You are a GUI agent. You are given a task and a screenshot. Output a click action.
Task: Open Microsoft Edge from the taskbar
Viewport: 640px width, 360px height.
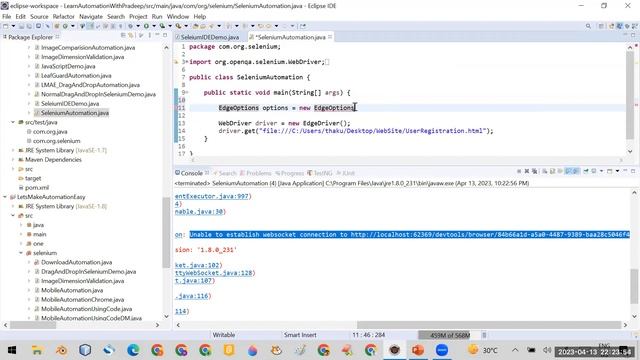pyautogui.click(x=133, y=350)
